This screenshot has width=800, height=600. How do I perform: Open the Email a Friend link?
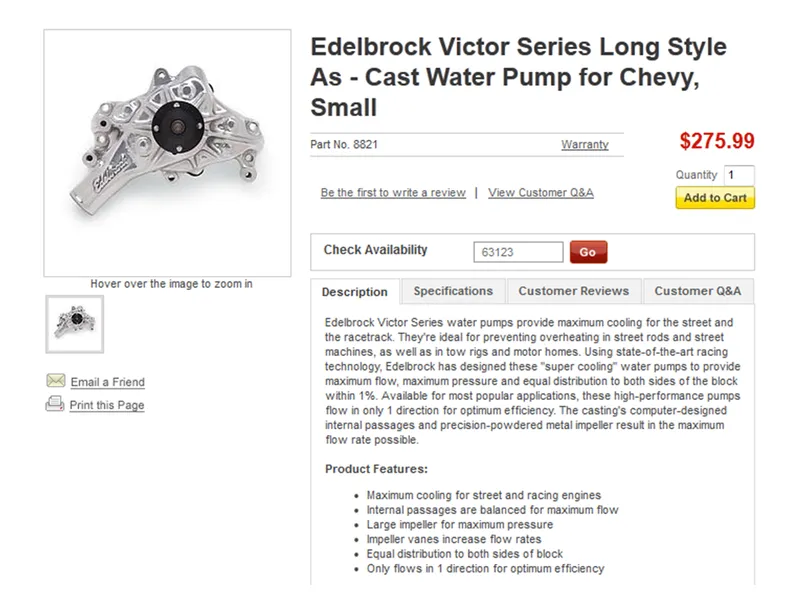coord(107,382)
